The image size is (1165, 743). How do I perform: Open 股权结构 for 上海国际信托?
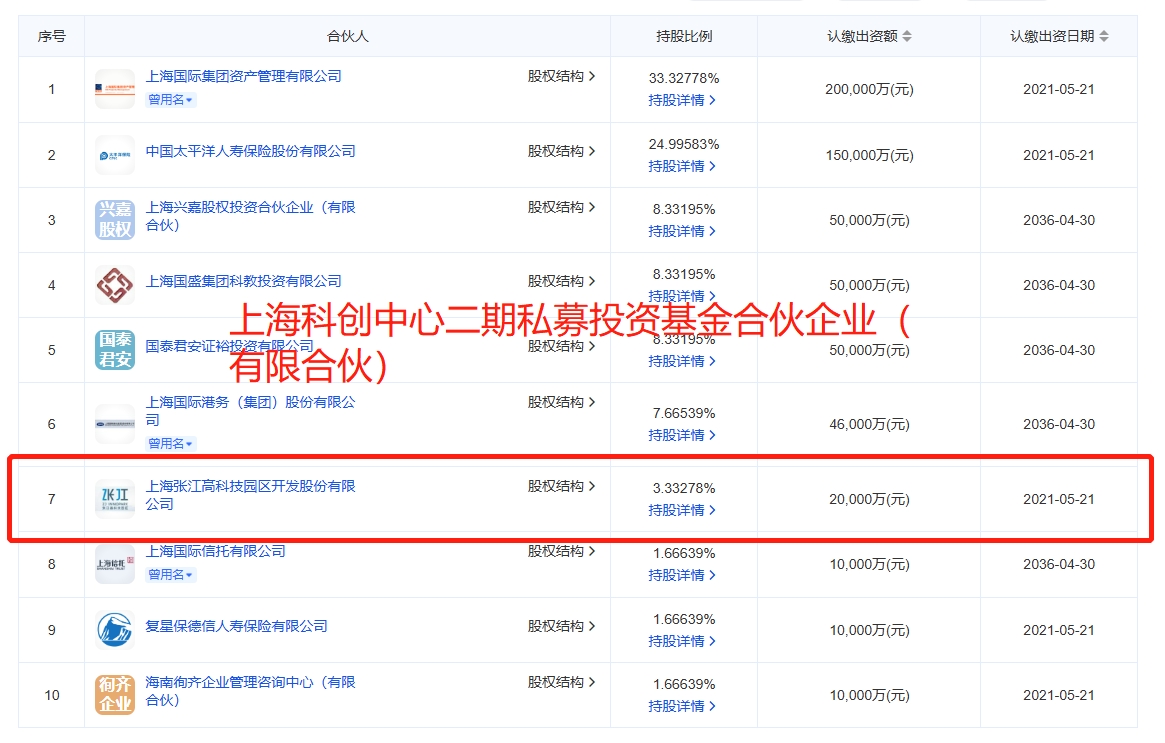(x=562, y=551)
